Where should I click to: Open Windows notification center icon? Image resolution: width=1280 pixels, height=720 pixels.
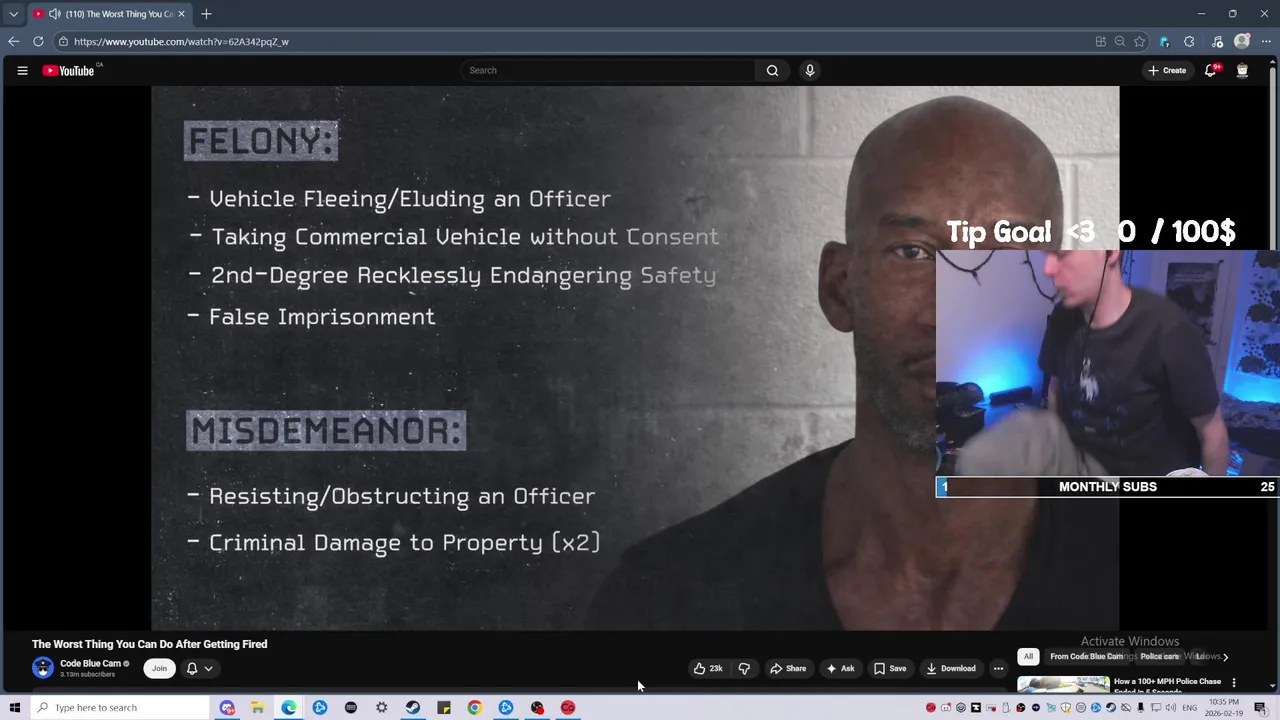click(x=1260, y=708)
